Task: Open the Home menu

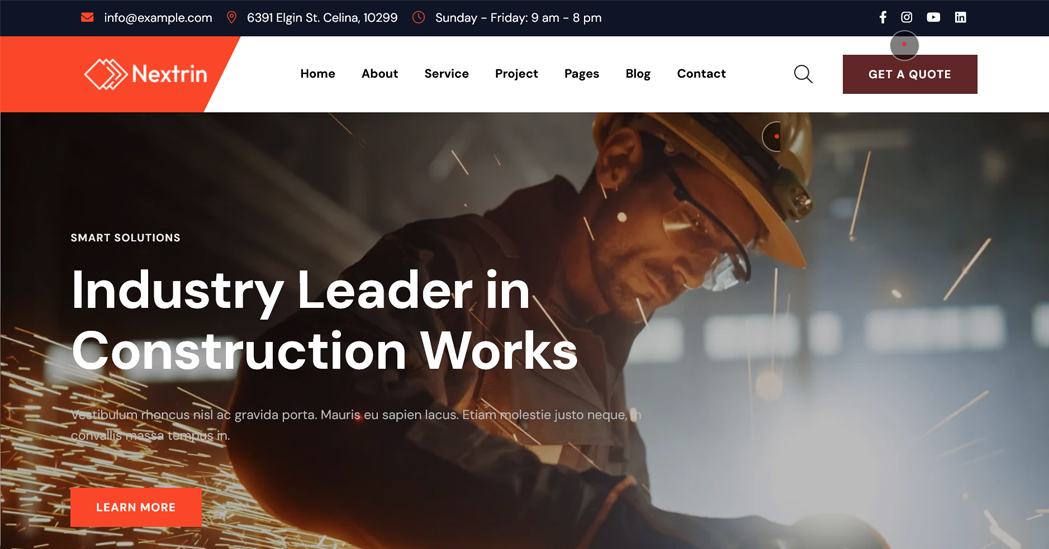Action: 318,74
